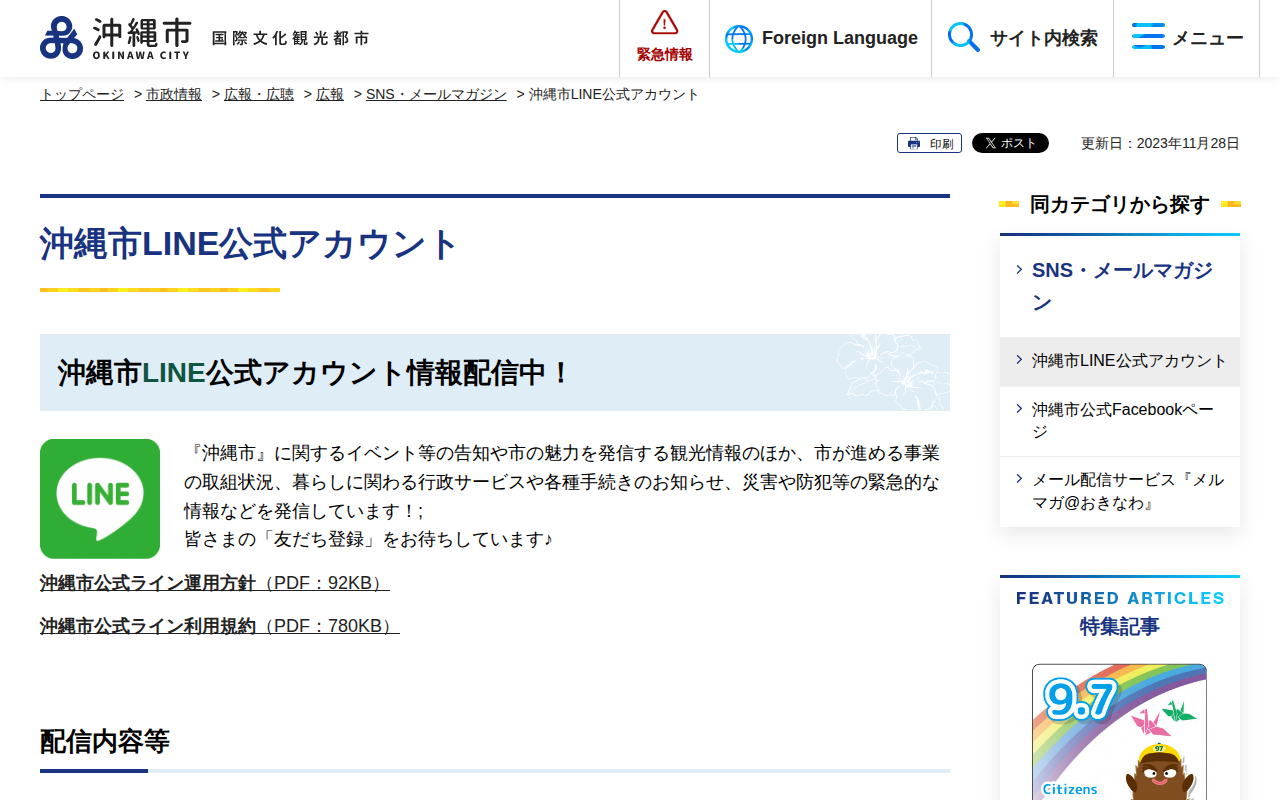
Task: Click the green LINE app icon
Action: tap(100, 499)
